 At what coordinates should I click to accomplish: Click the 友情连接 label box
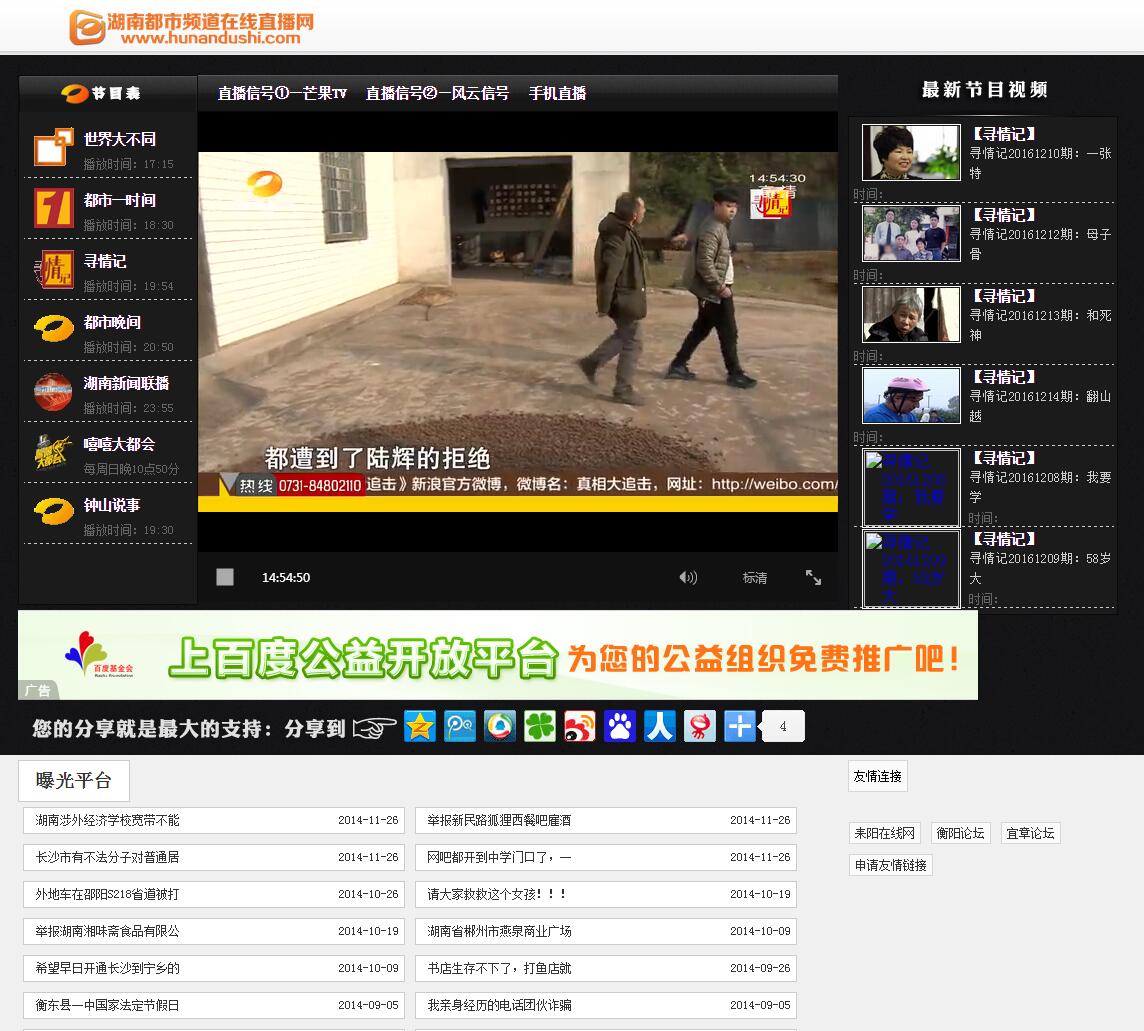[x=878, y=776]
